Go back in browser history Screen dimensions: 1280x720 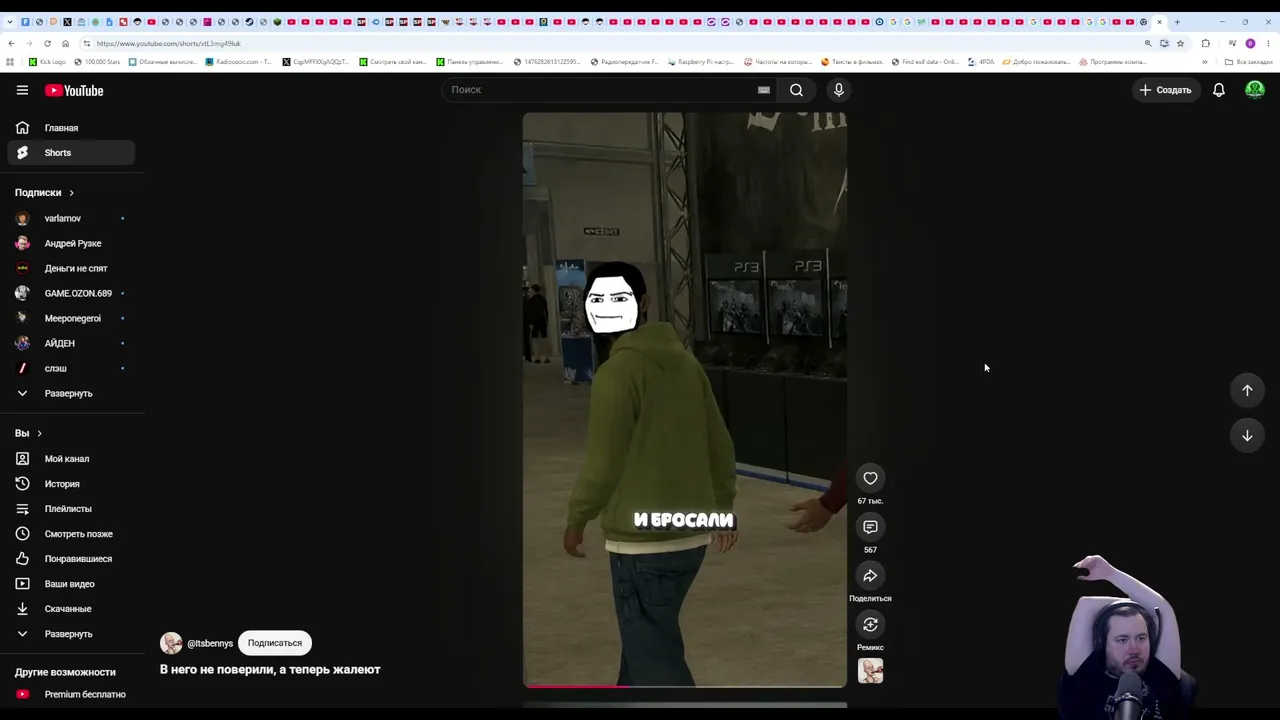(11, 44)
